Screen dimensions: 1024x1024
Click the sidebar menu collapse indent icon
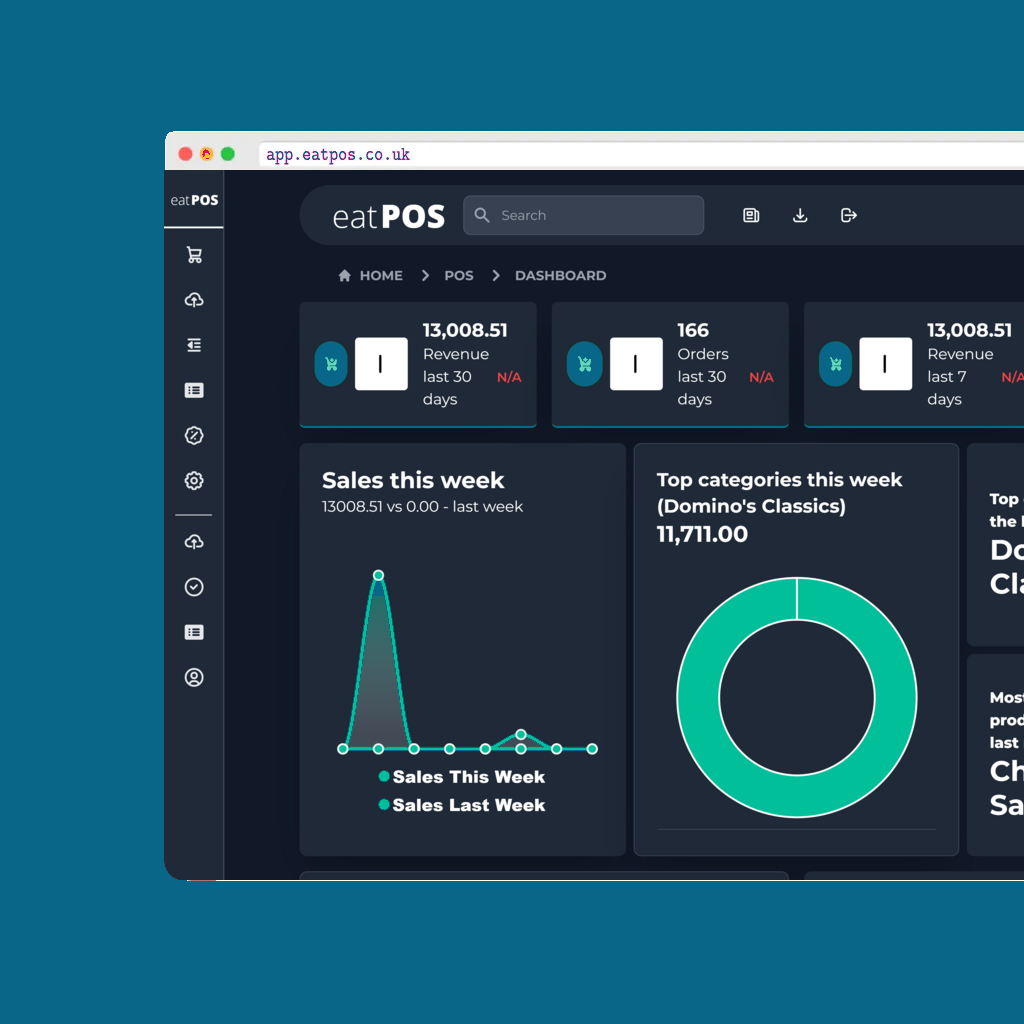point(194,345)
